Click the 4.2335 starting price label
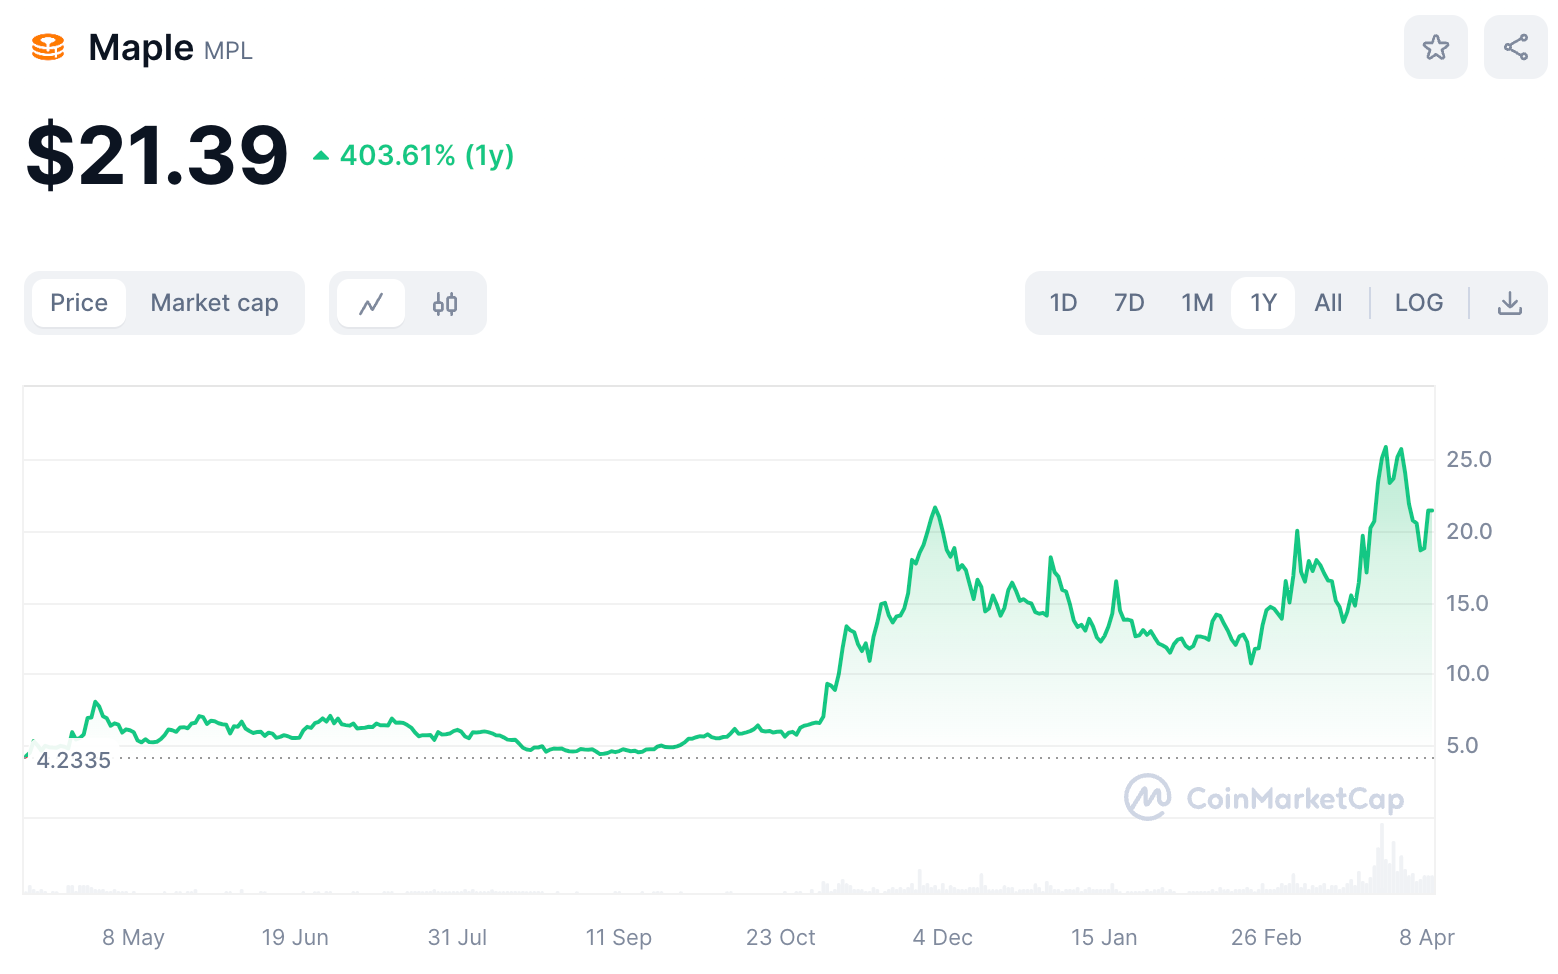 point(73,760)
